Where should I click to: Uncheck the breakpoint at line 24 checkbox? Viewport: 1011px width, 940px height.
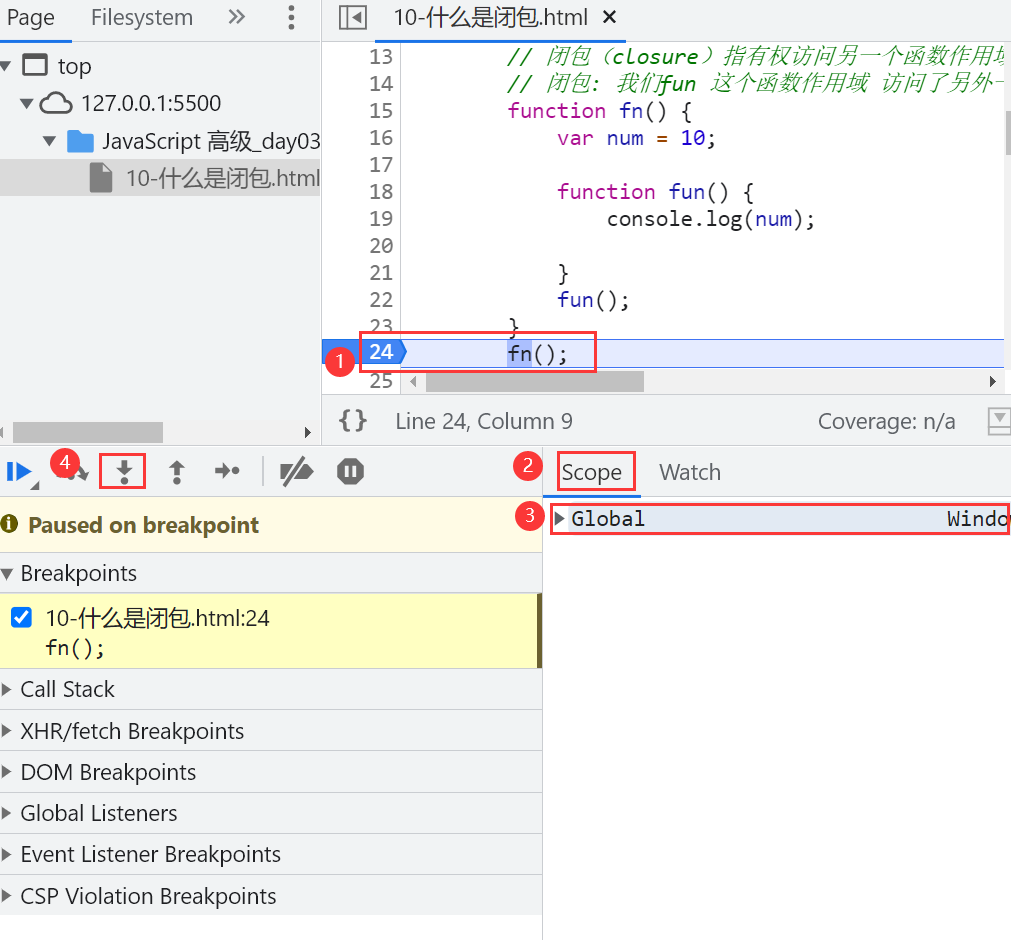pos(21,618)
